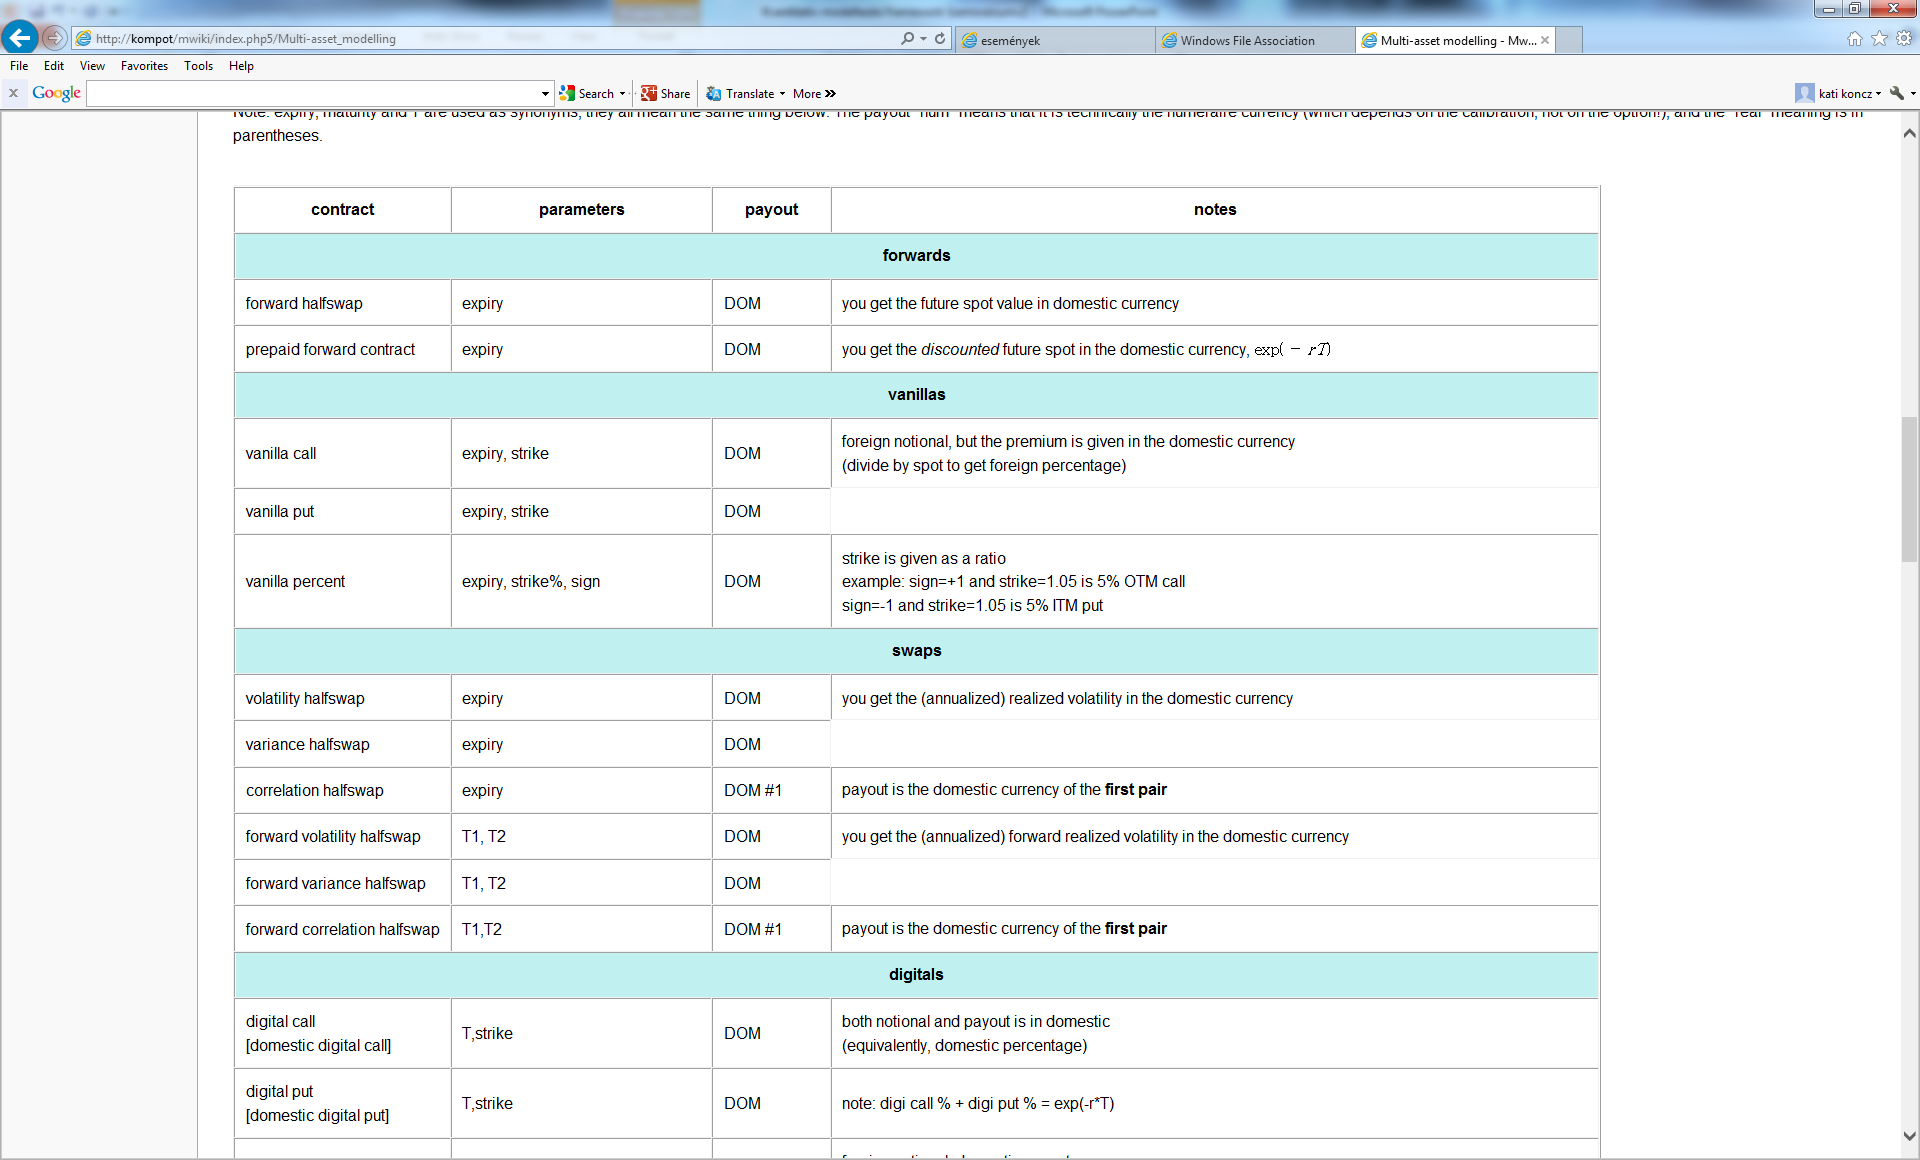Refresh the page with reload icon
Image resolution: width=1920 pixels, height=1160 pixels.
pos(940,39)
